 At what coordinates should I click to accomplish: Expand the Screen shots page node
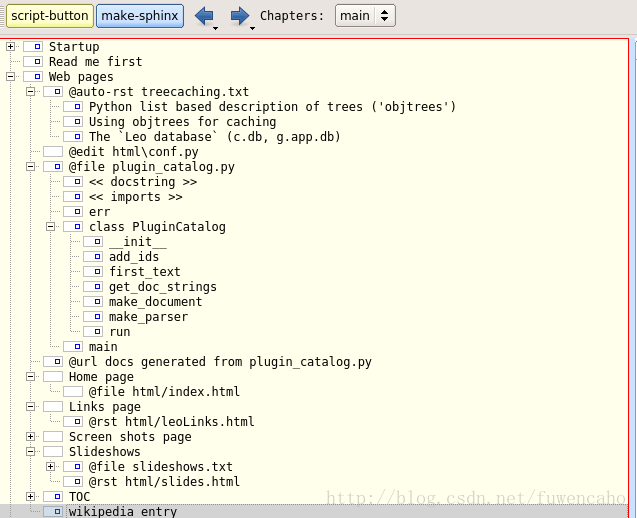[x=30, y=436]
